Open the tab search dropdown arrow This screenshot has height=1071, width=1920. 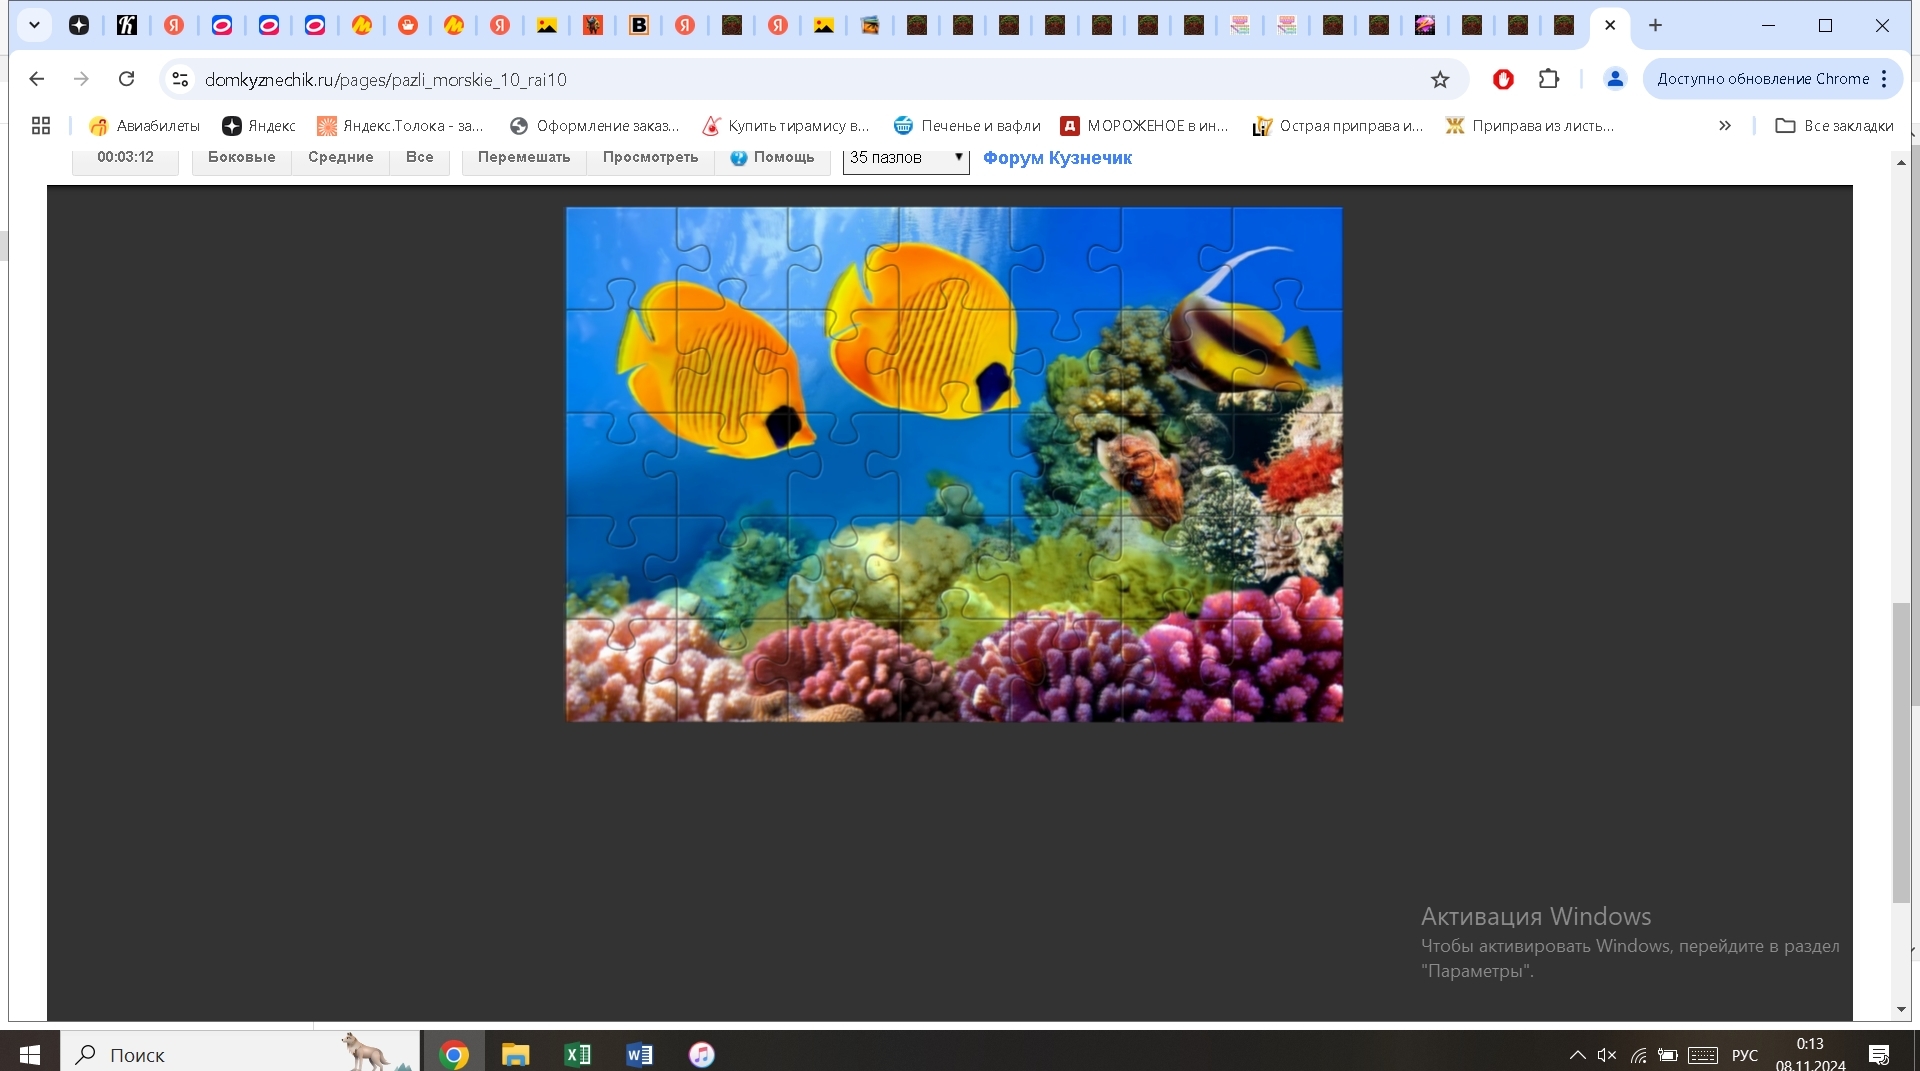(x=34, y=25)
